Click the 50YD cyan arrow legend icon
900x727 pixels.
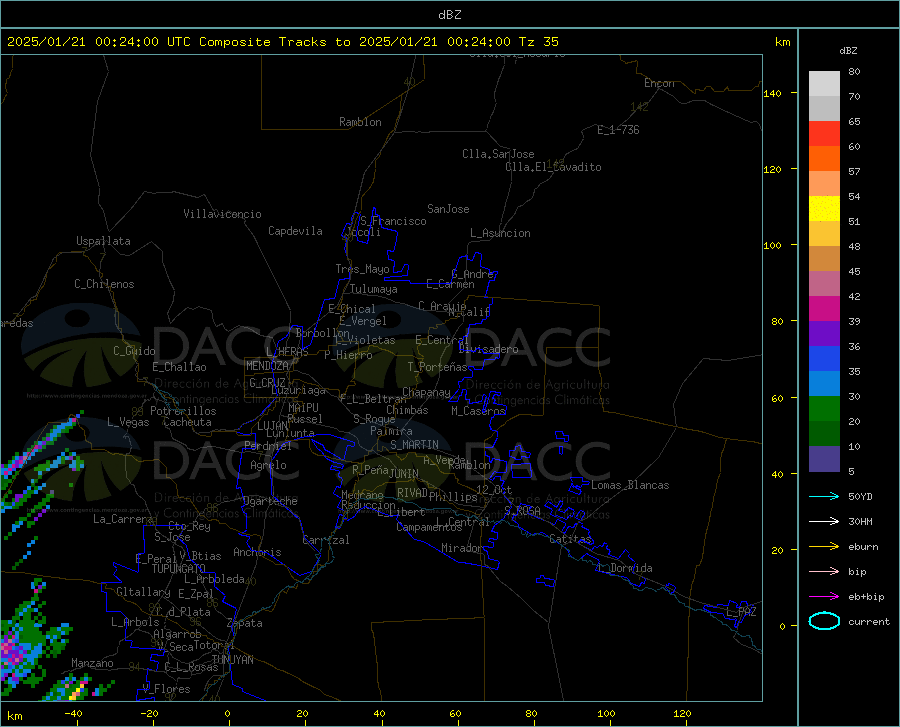(824, 496)
